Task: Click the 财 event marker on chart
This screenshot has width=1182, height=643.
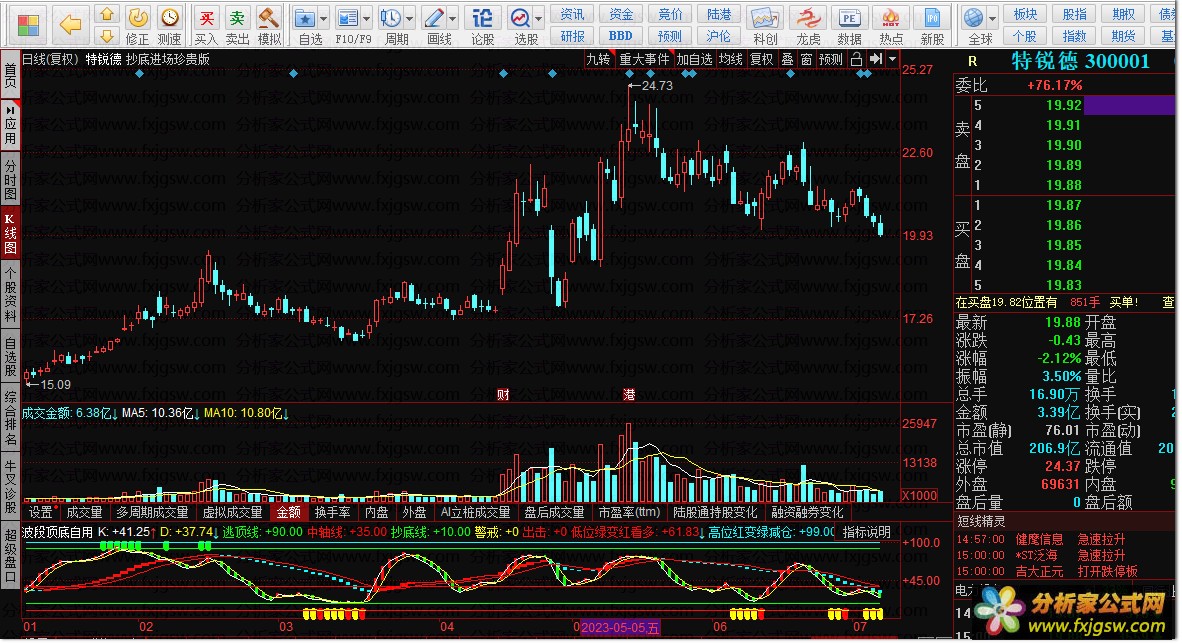Action: coord(503,394)
